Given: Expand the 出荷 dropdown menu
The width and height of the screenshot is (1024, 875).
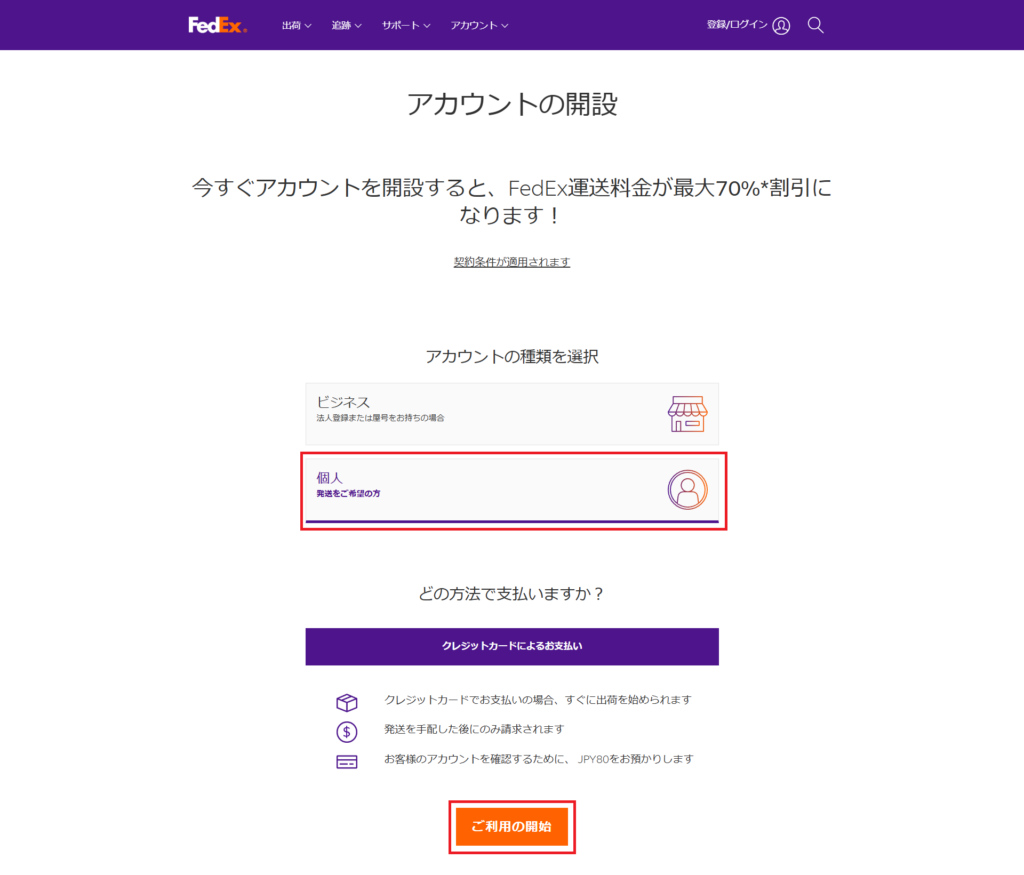Looking at the screenshot, I should (x=296, y=25).
